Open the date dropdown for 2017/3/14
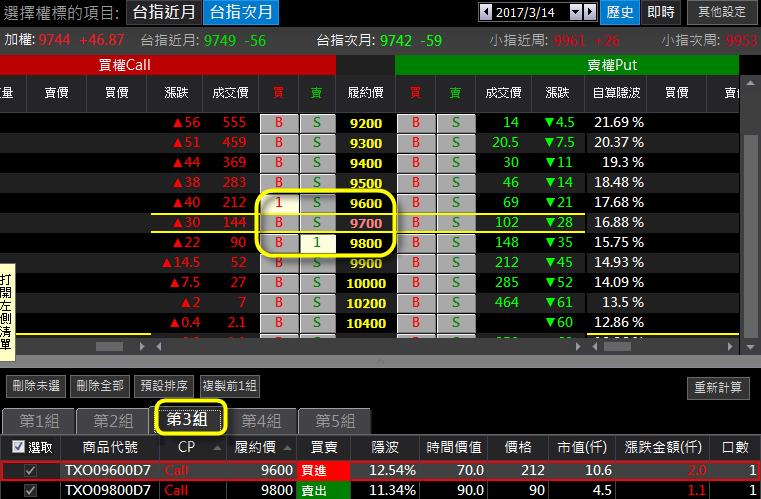The width and height of the screenshot is (761, 499). [576, 12]
